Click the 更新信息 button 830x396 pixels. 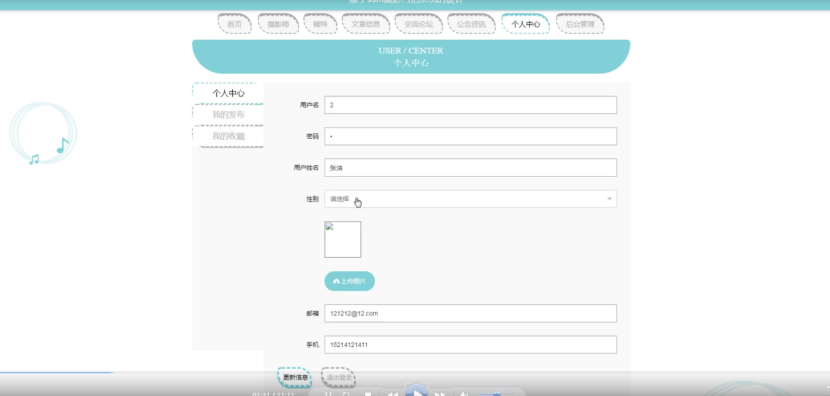[295, 377]
